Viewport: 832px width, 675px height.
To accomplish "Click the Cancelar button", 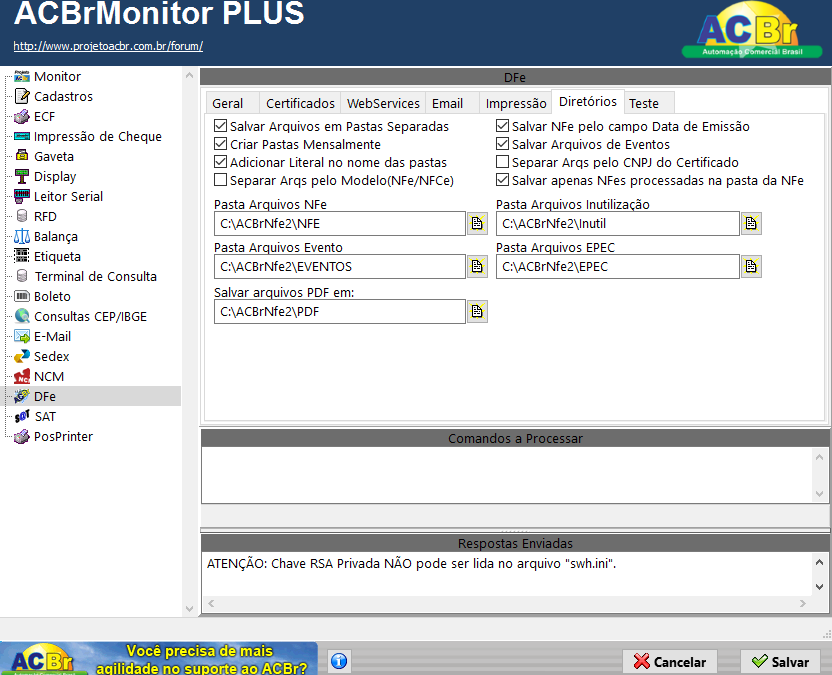I will (670, 662).
